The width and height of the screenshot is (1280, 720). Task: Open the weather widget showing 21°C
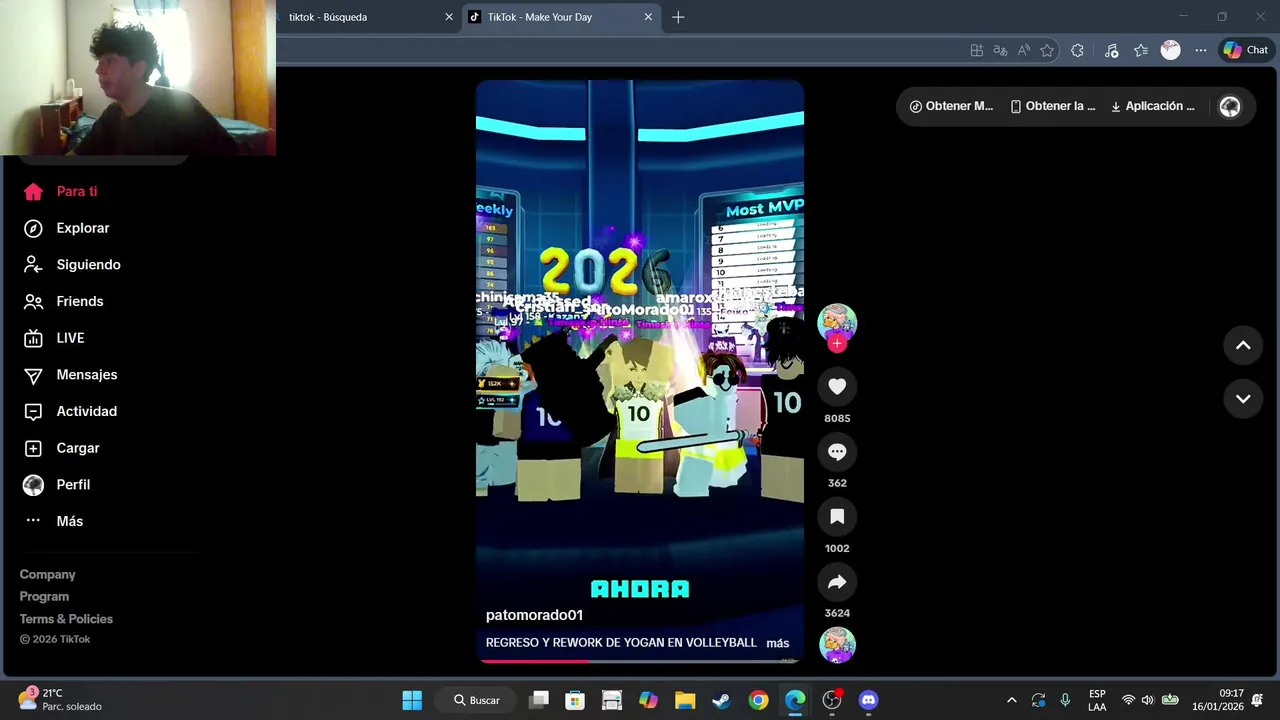tap(62, 700)
